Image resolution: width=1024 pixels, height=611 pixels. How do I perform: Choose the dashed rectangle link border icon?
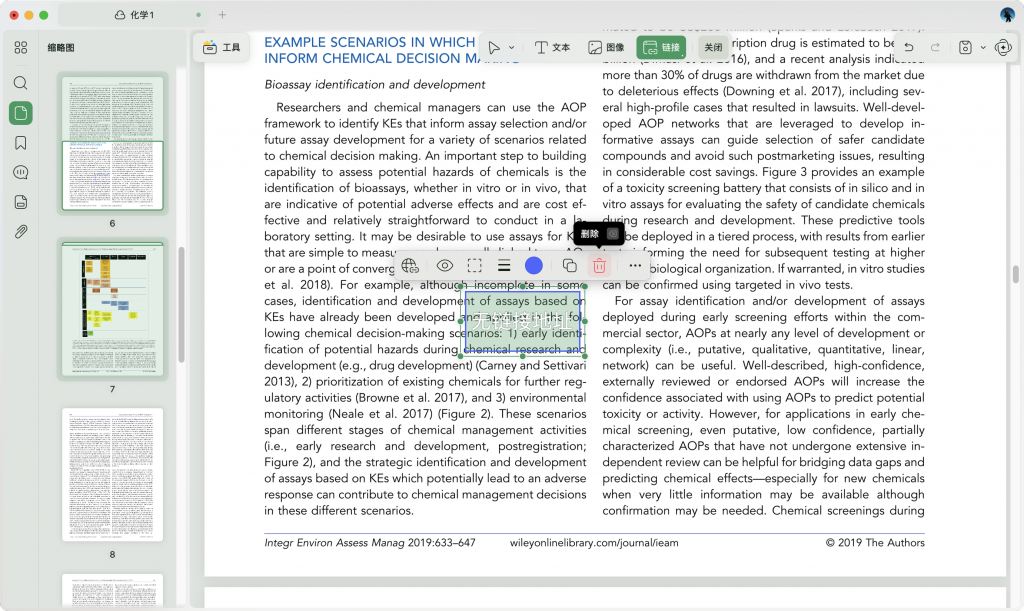tap(475, 266)
